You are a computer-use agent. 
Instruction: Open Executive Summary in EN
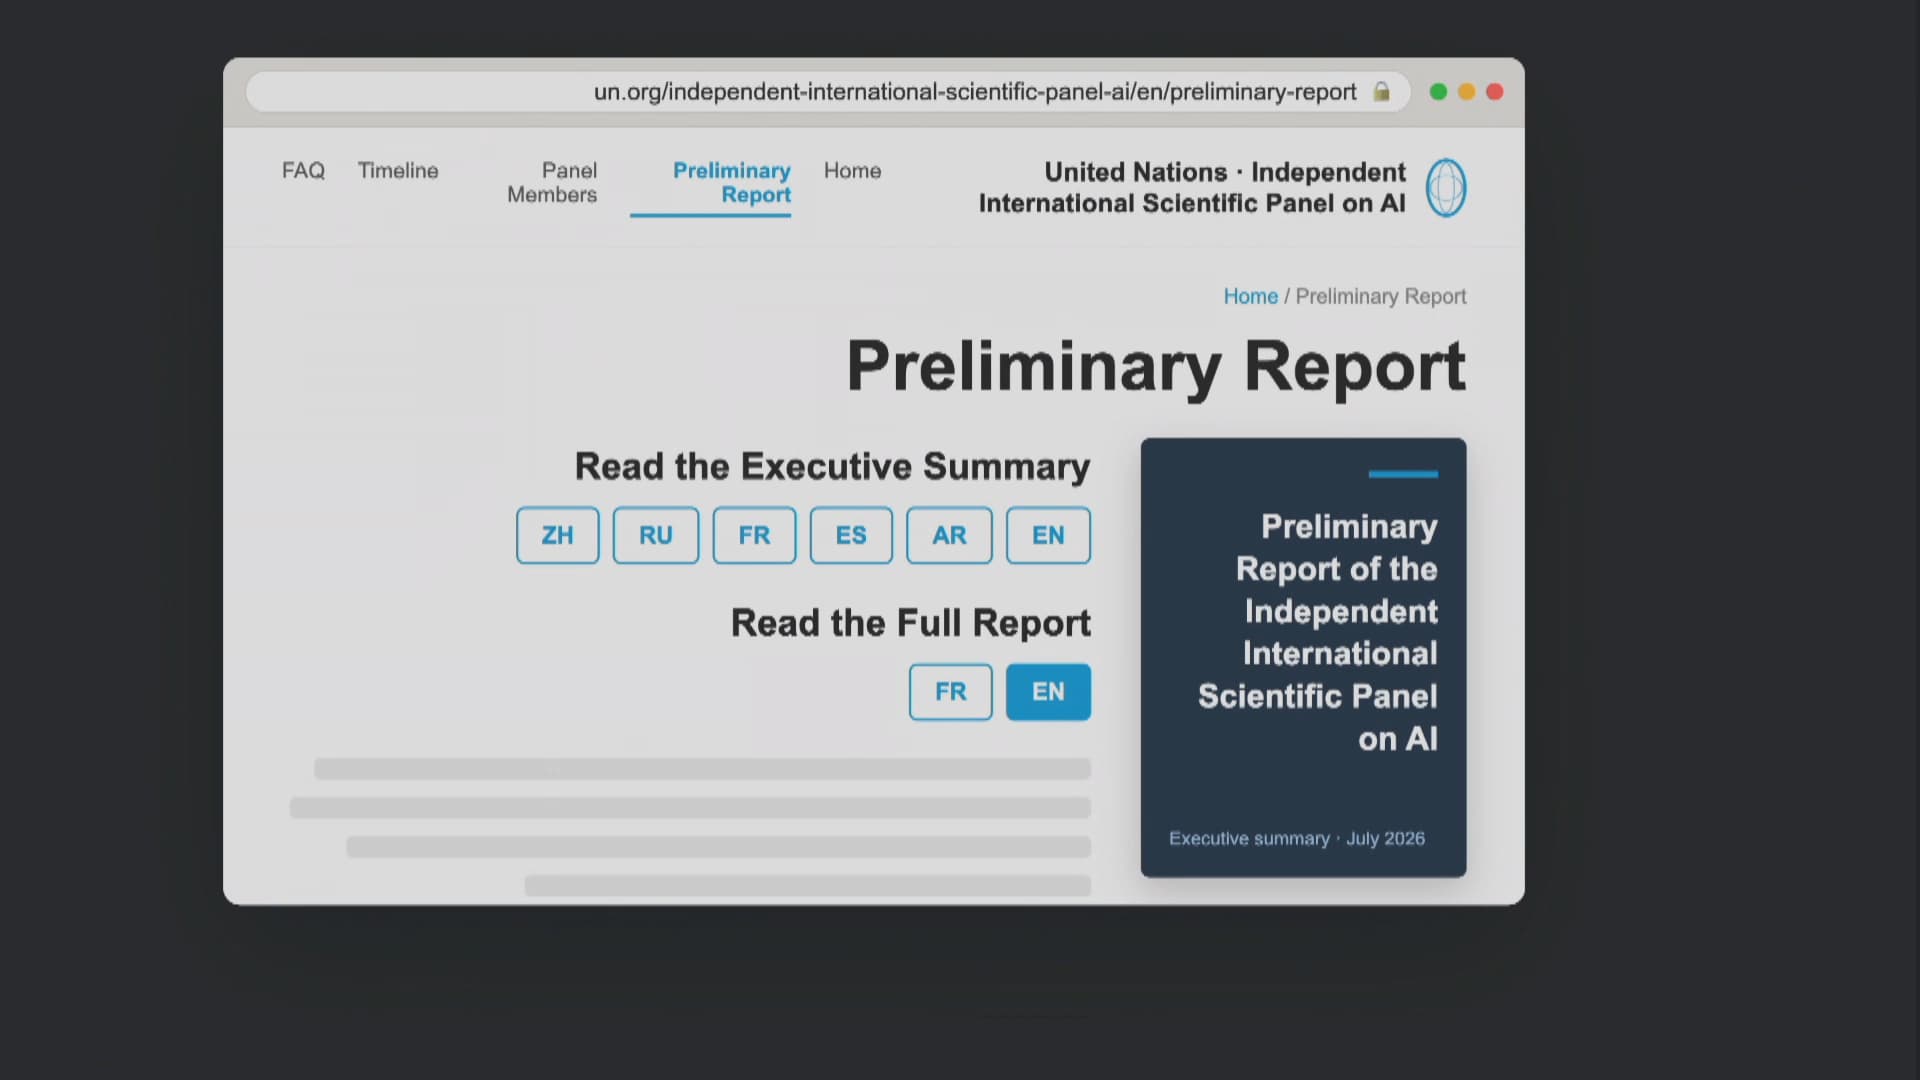click(x=1048, y=535)
